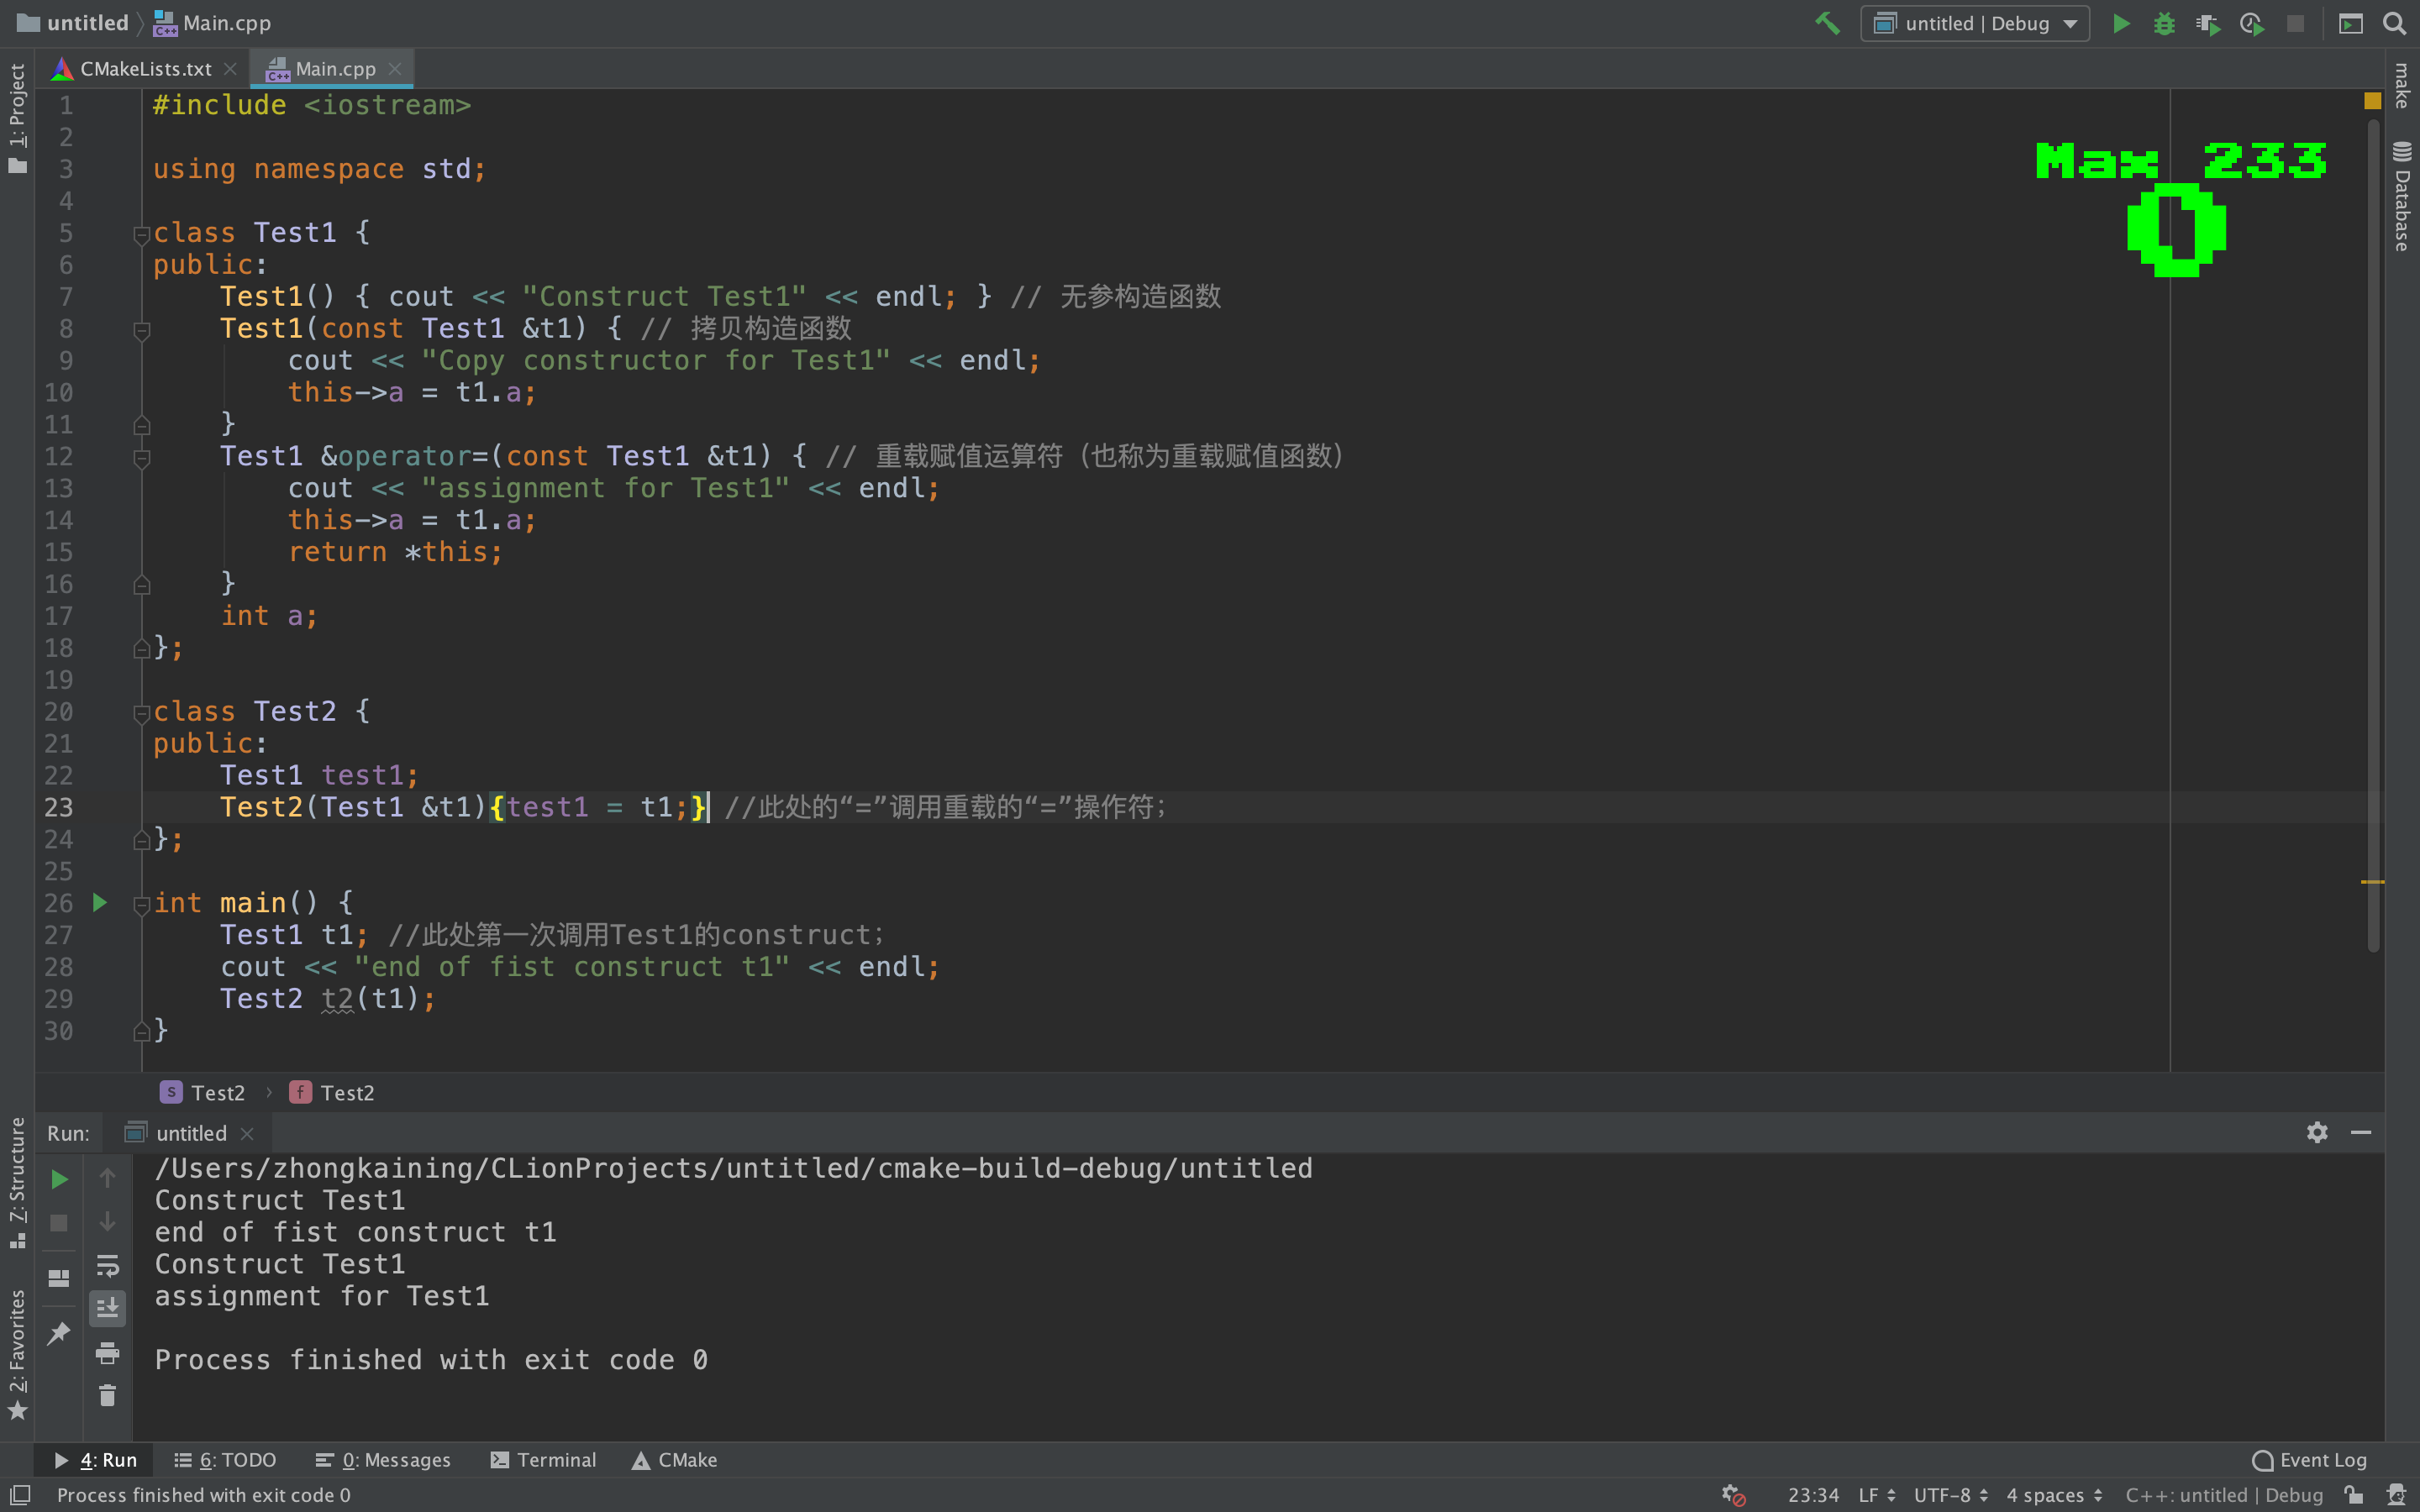Open the Favorites tool window

click(x=17, y=1354)
